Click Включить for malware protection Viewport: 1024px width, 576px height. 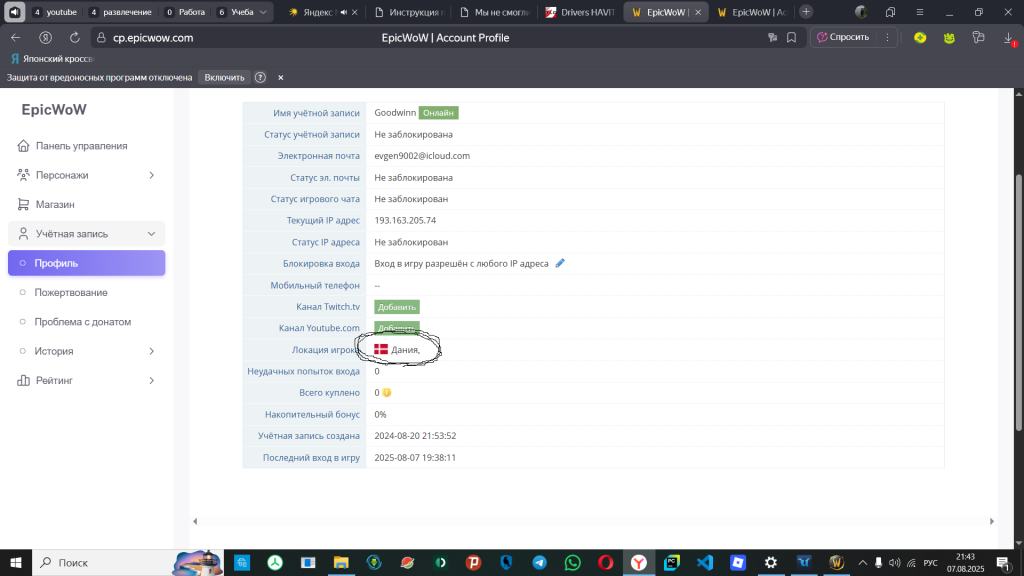click(224, 77)
